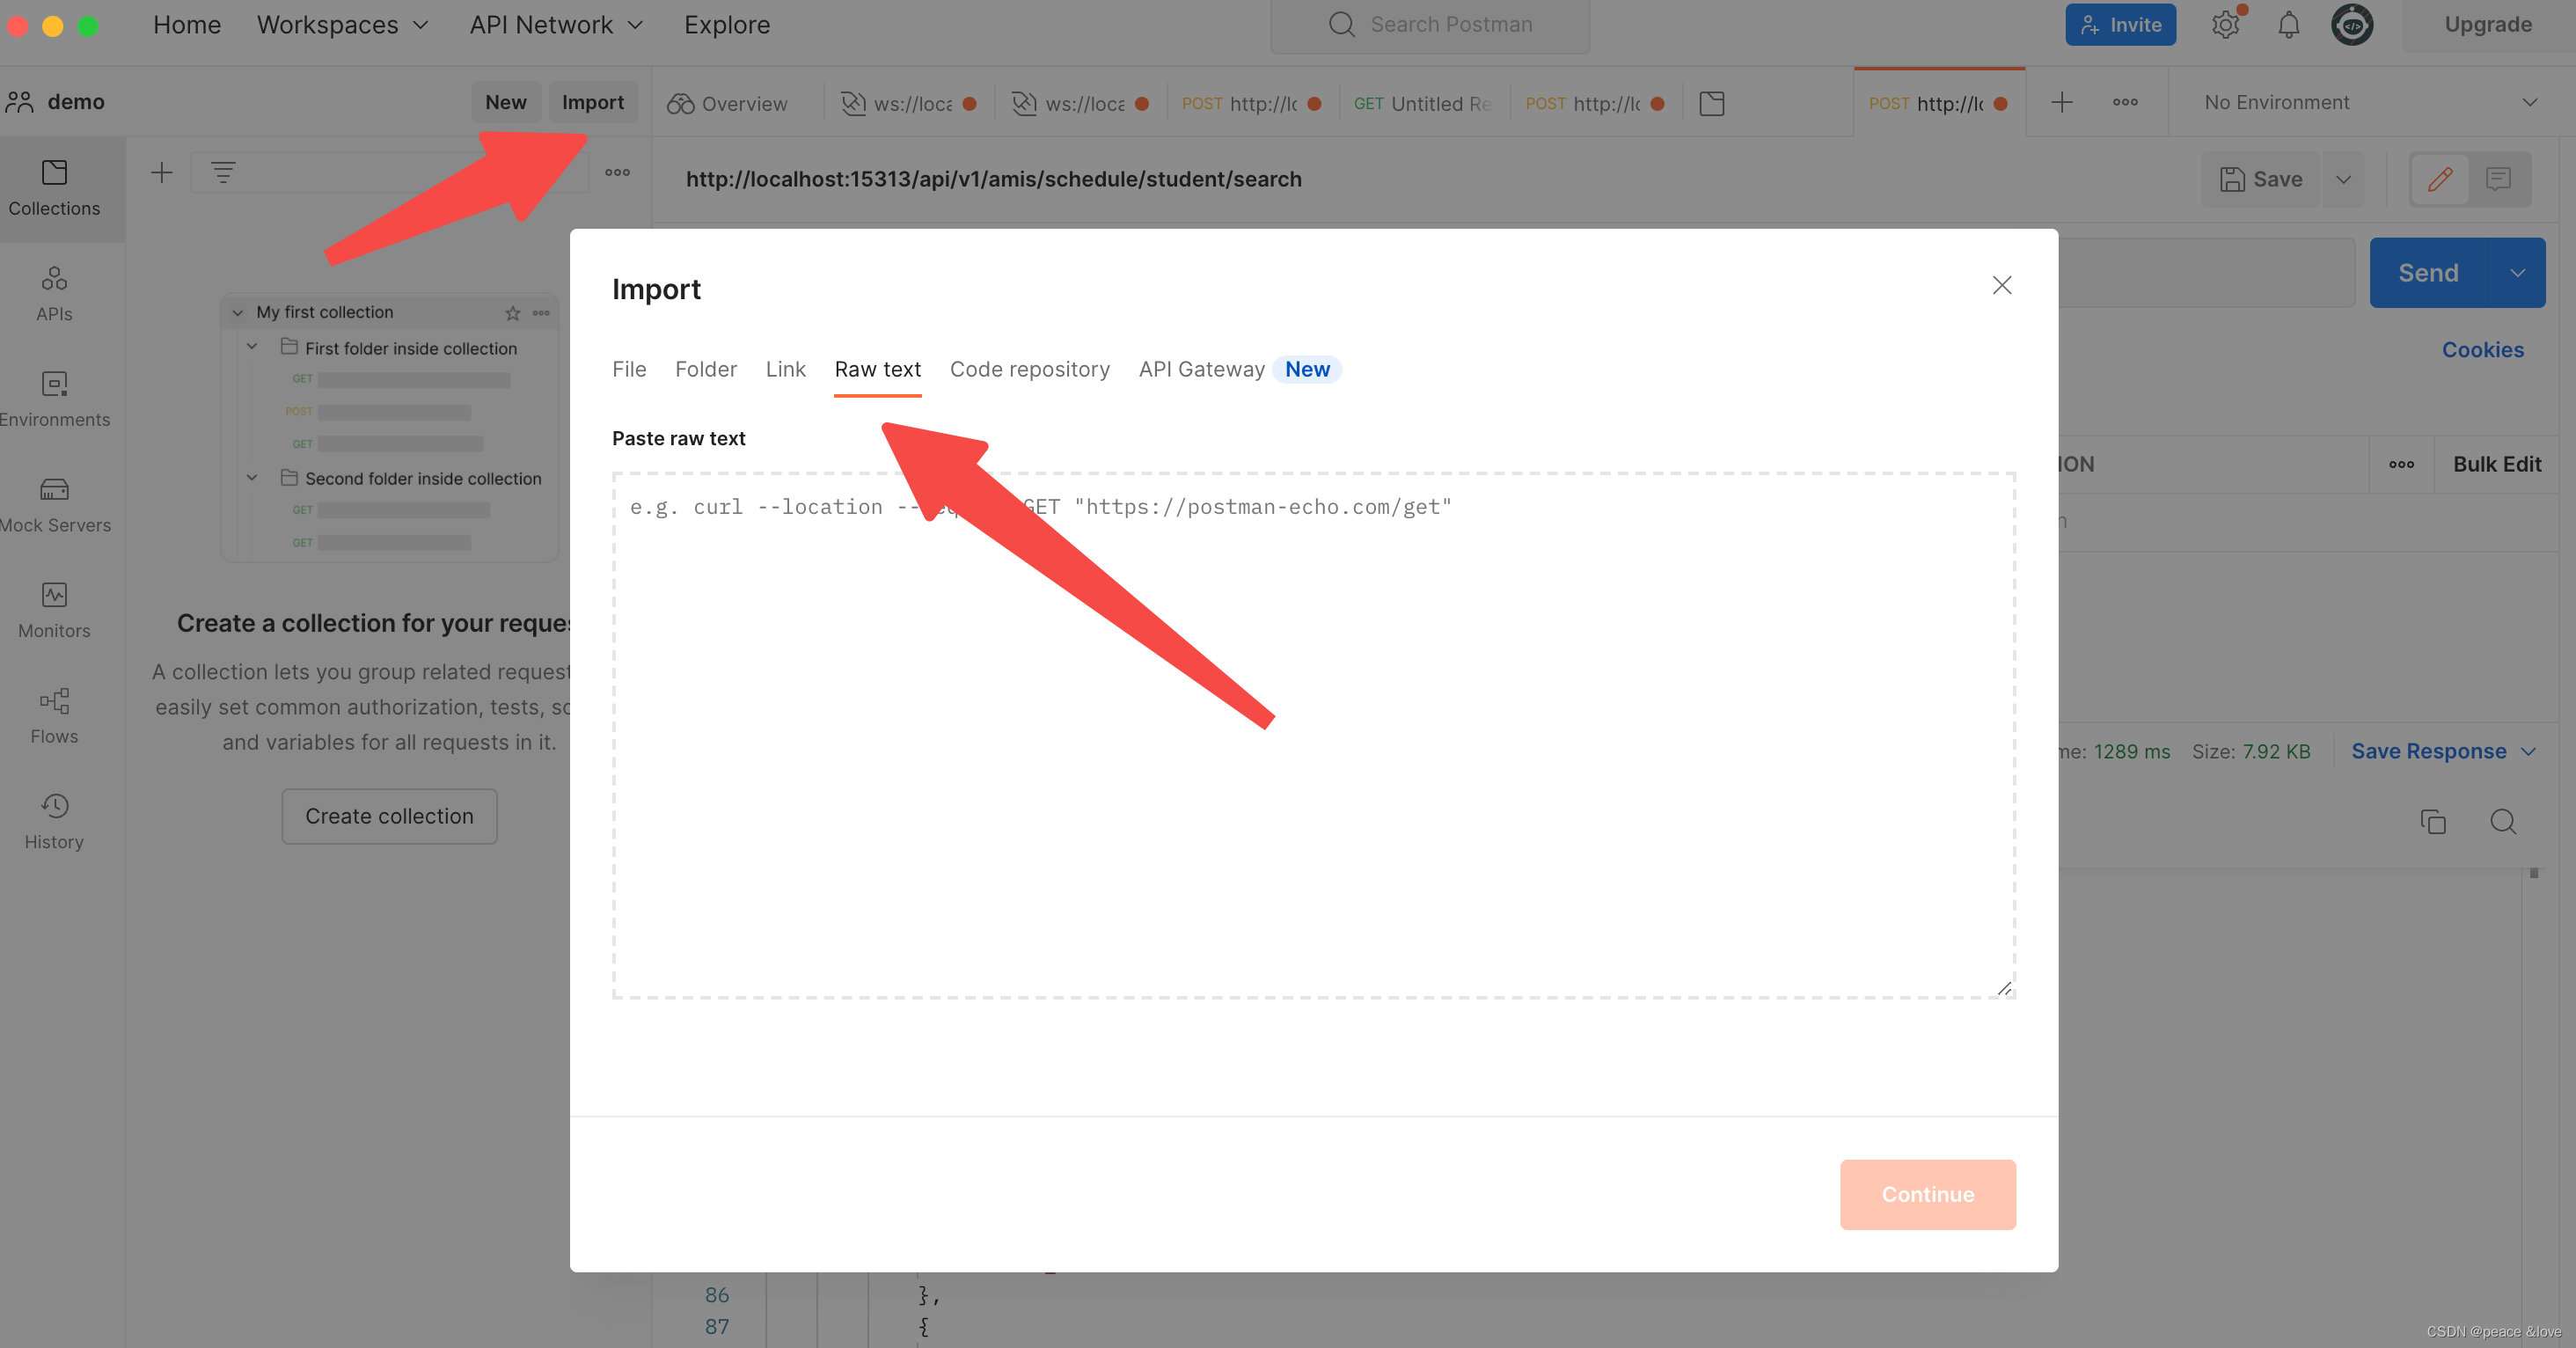Collapse Second folder inside collection
Image resolution: width=2576 pixels, height=1348 pixels.
coord(252,478)
